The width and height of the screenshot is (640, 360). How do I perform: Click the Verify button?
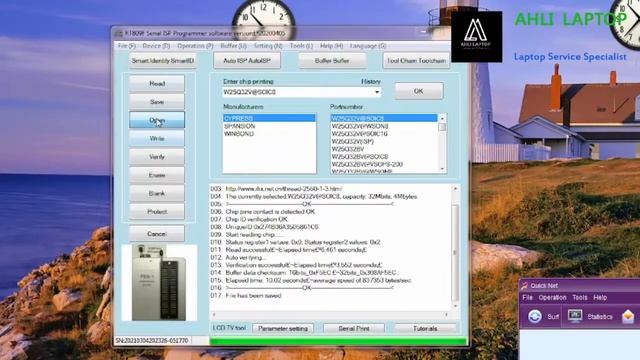click(x=157, y=157)
